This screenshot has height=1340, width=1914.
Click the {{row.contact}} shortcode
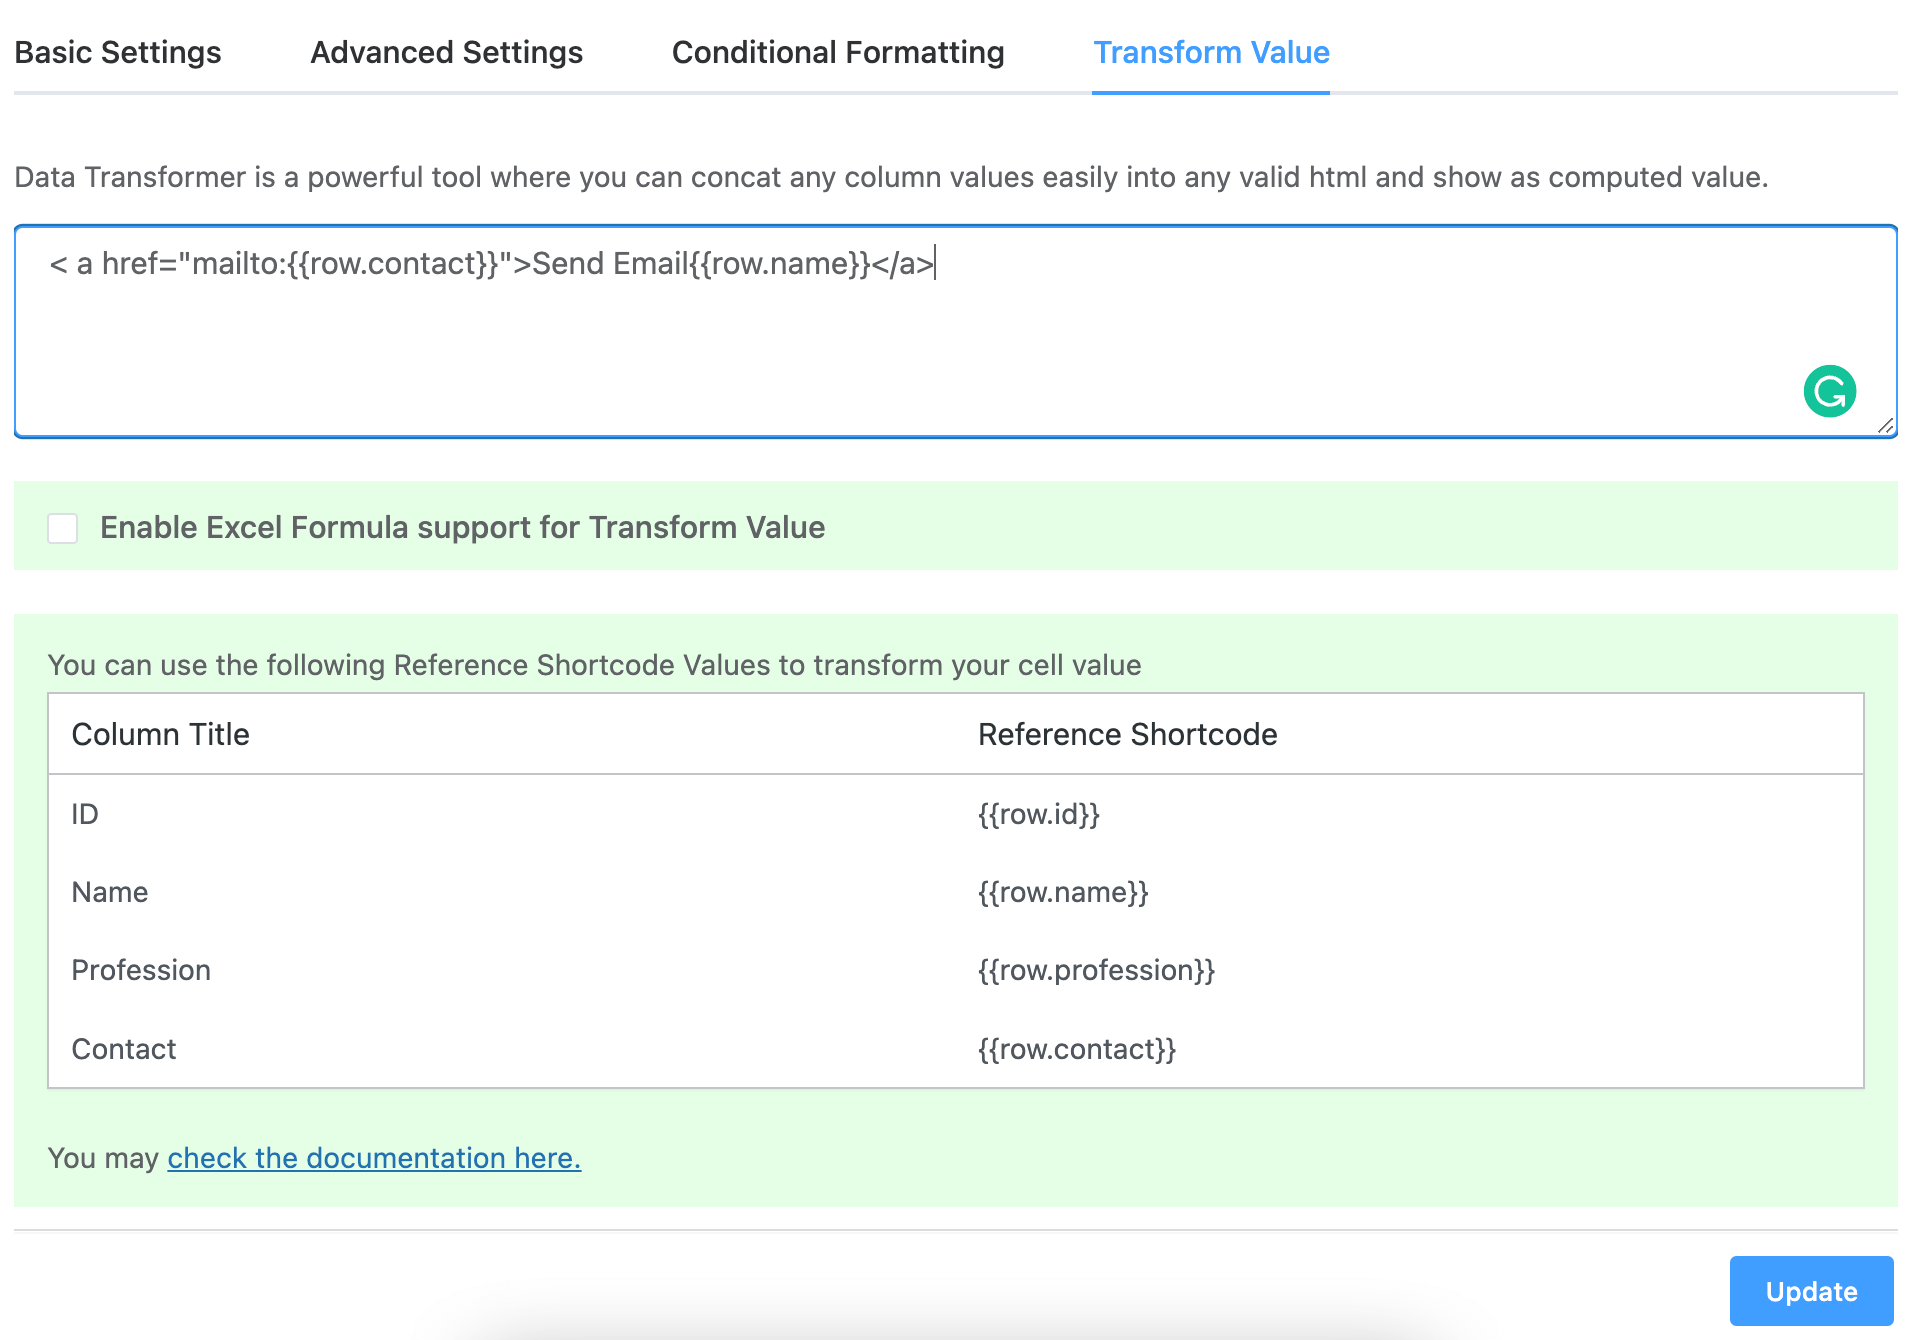(x=1077, y=1049)
